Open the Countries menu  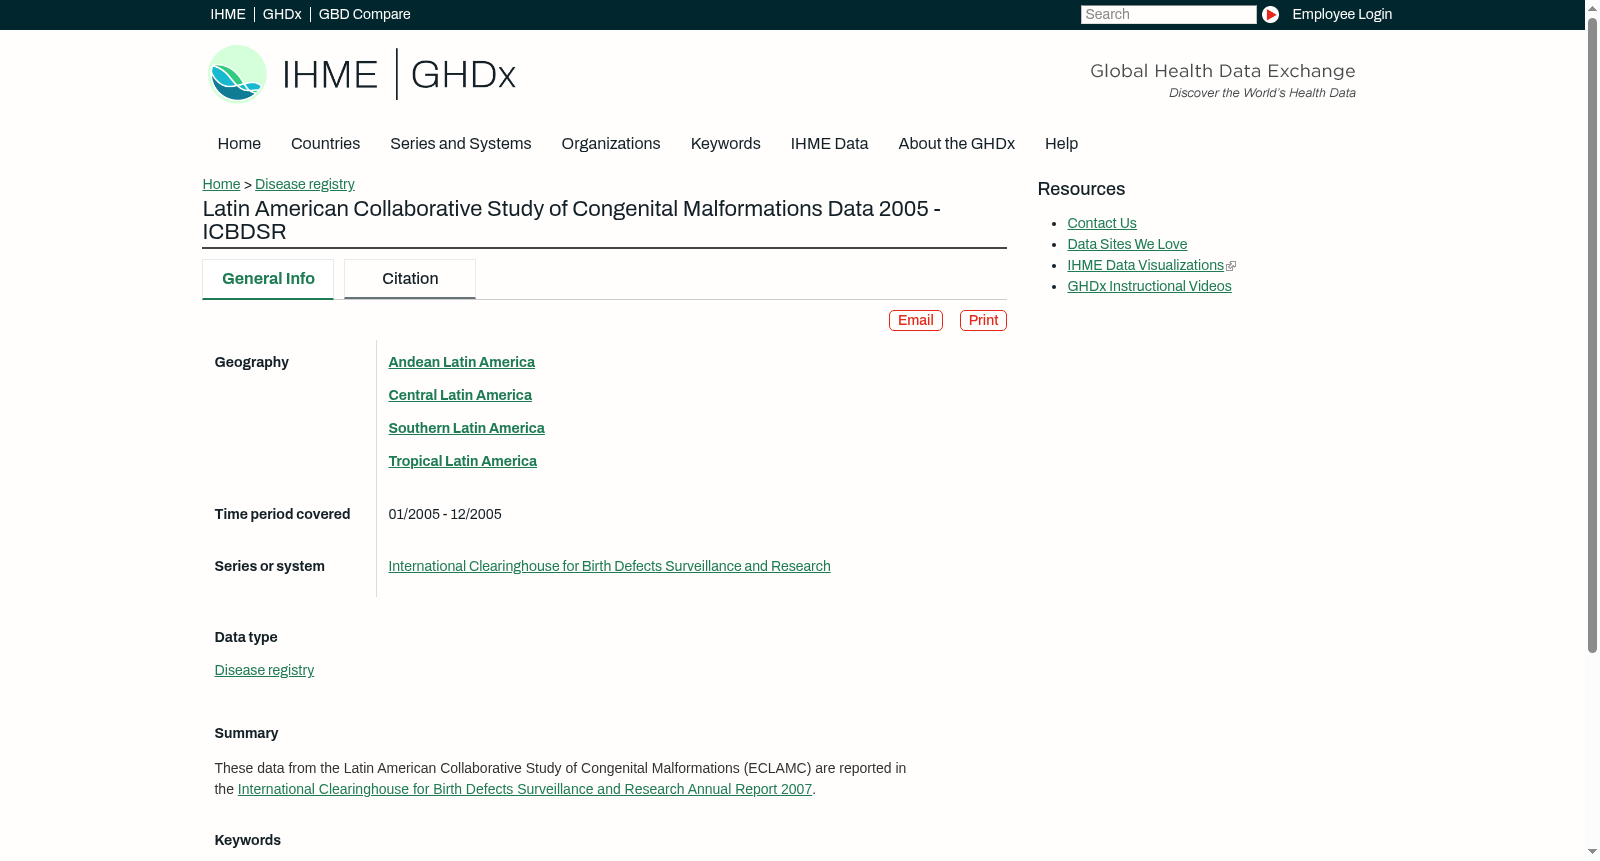coord(326,144)
